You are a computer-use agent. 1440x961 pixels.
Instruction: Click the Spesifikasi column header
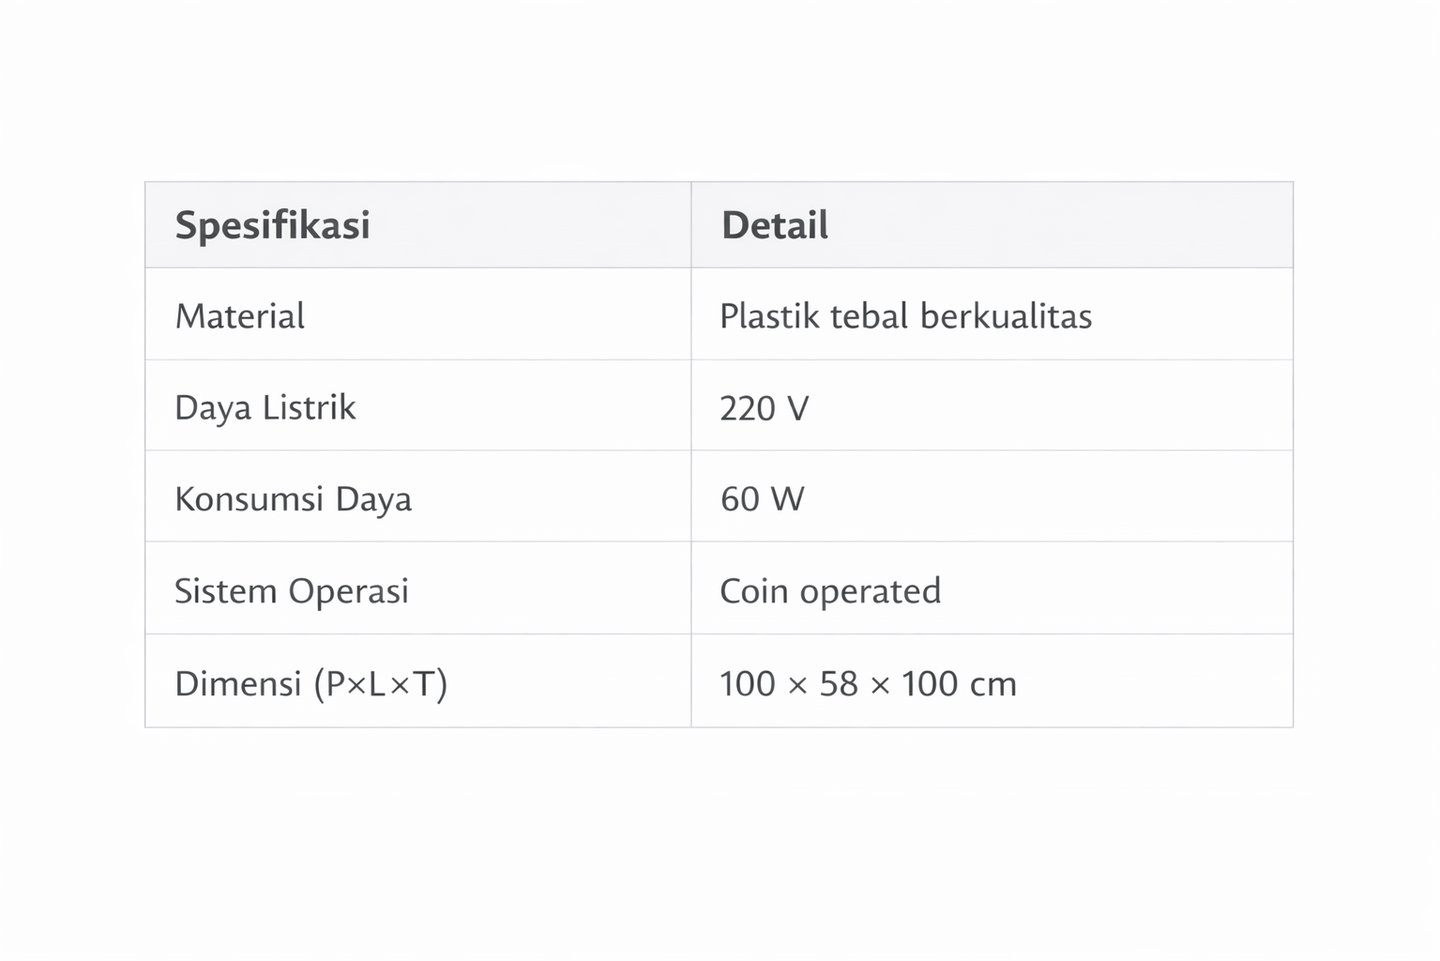(272, 225)
